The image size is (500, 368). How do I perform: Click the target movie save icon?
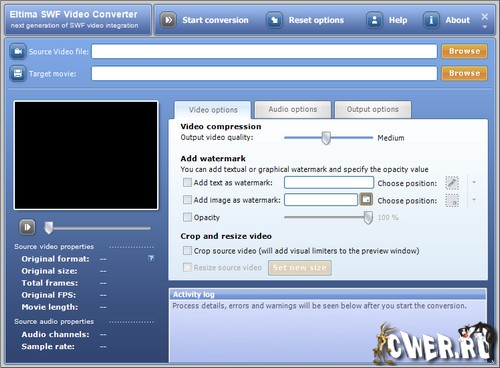18,73
